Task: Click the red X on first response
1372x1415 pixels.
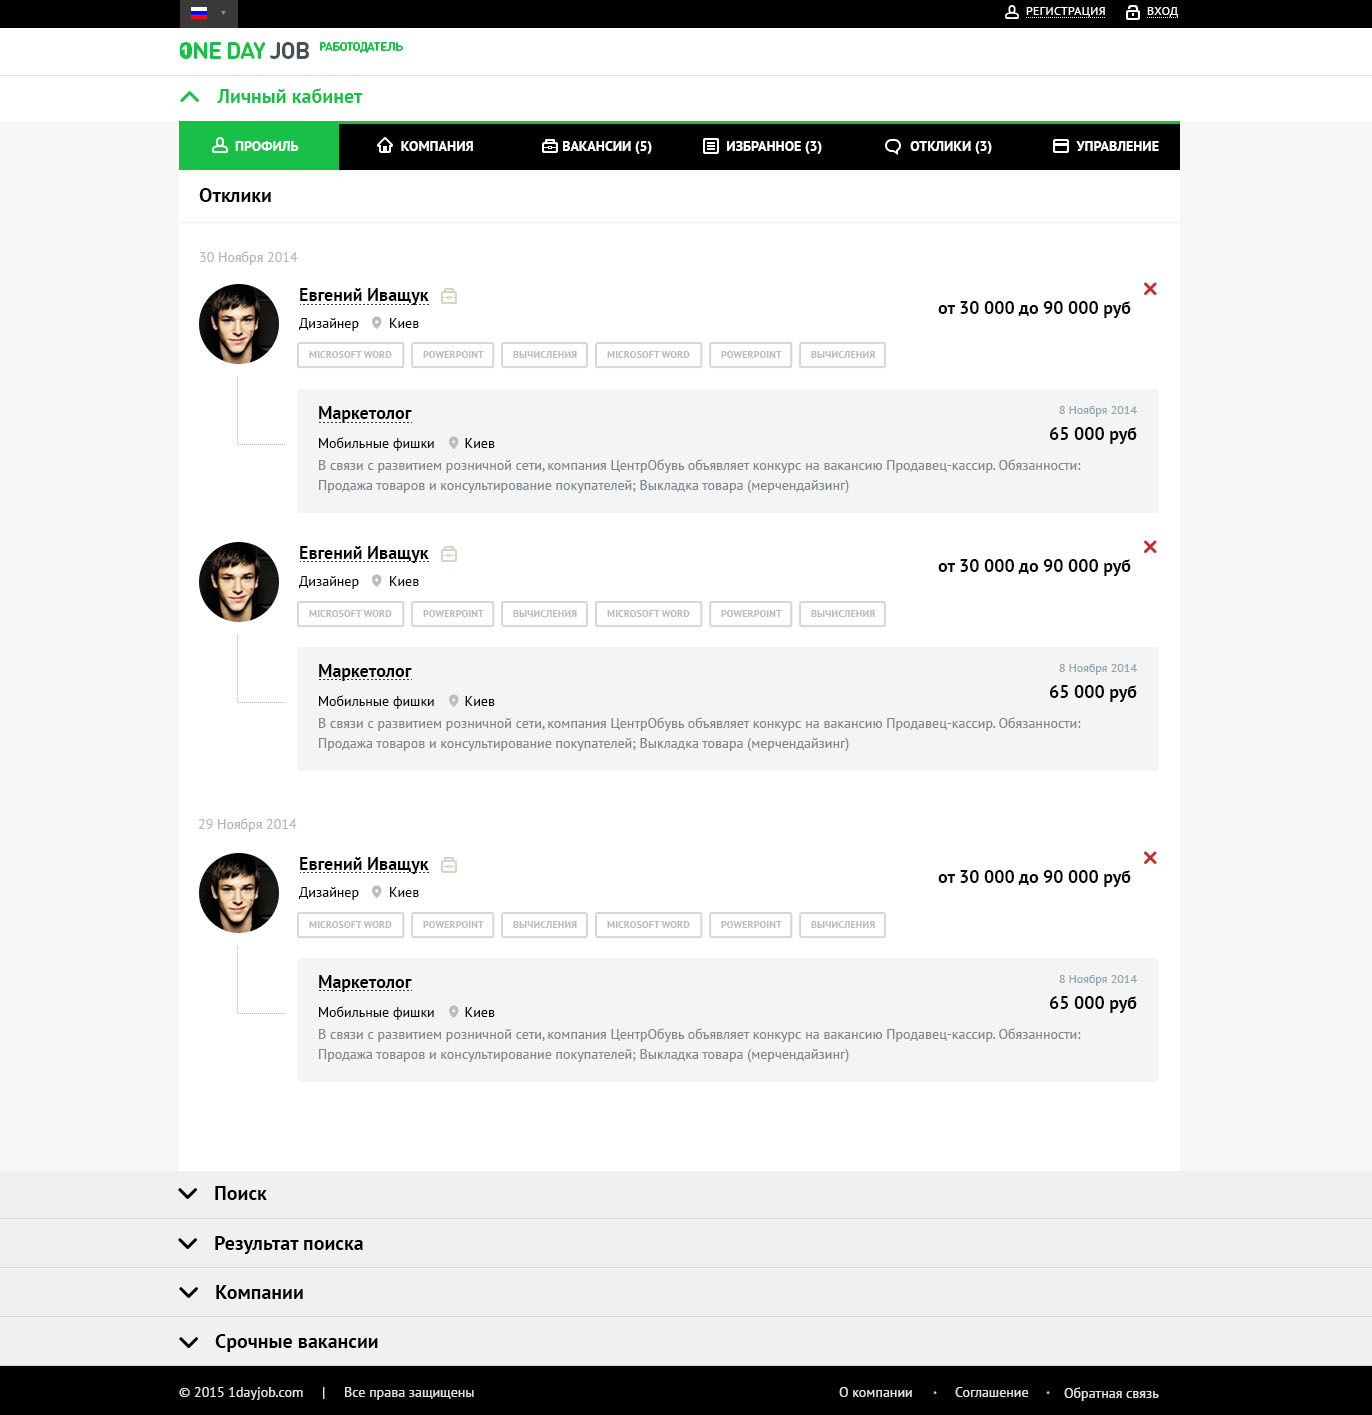Action: tap(1150, 289)
